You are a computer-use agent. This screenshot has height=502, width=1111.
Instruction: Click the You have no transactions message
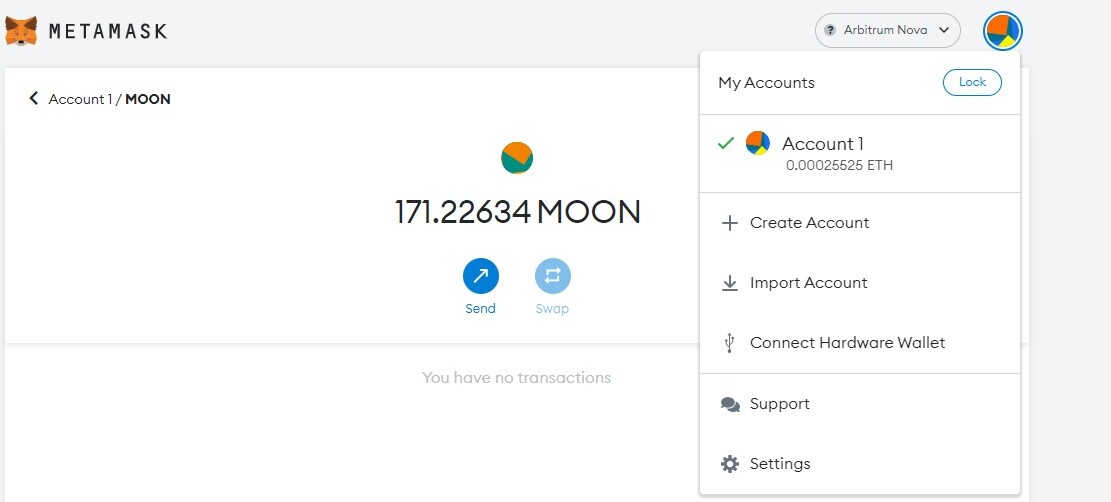tap(517, 377)
